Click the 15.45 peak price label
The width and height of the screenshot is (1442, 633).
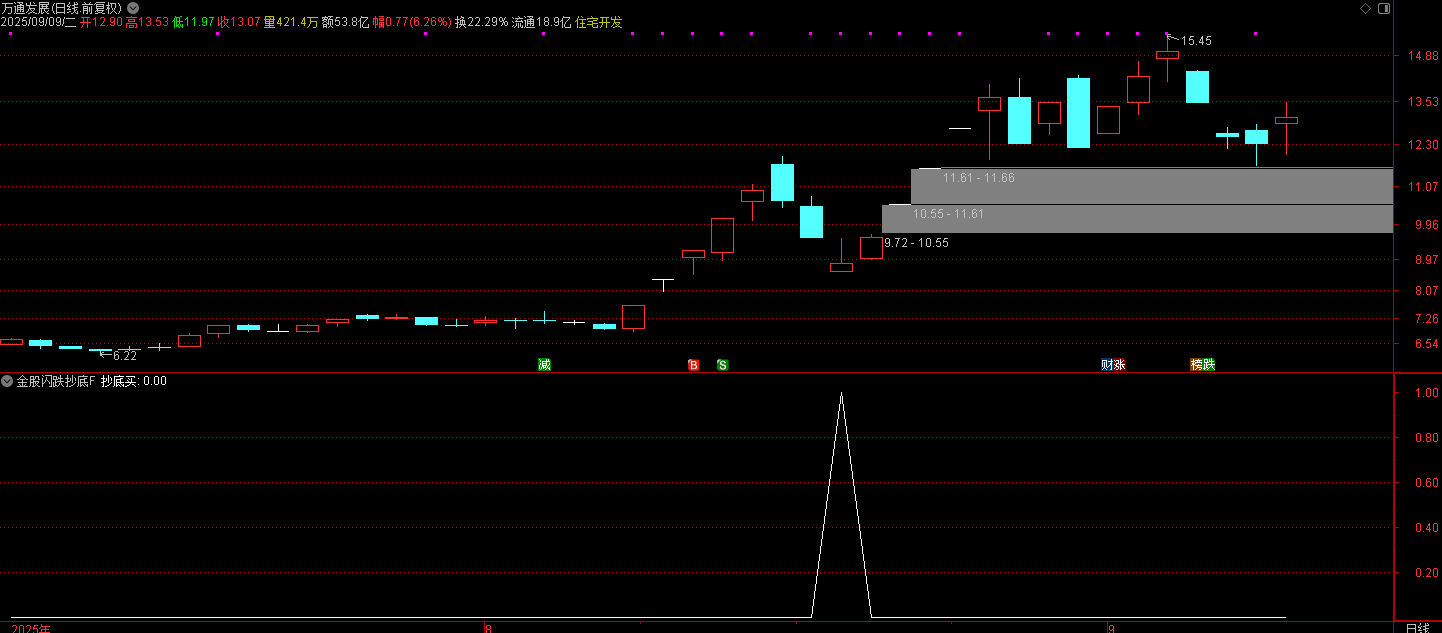(1196, 41)
